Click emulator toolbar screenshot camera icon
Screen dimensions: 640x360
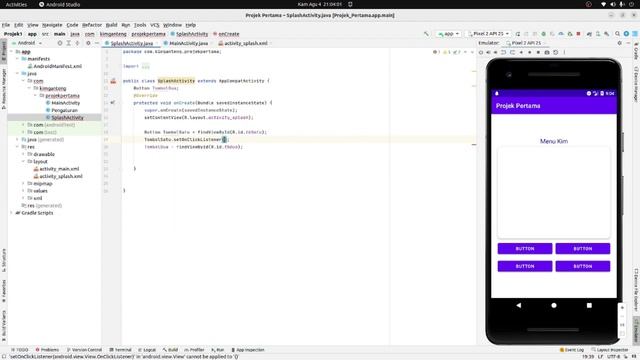click(x=547, y=52)
